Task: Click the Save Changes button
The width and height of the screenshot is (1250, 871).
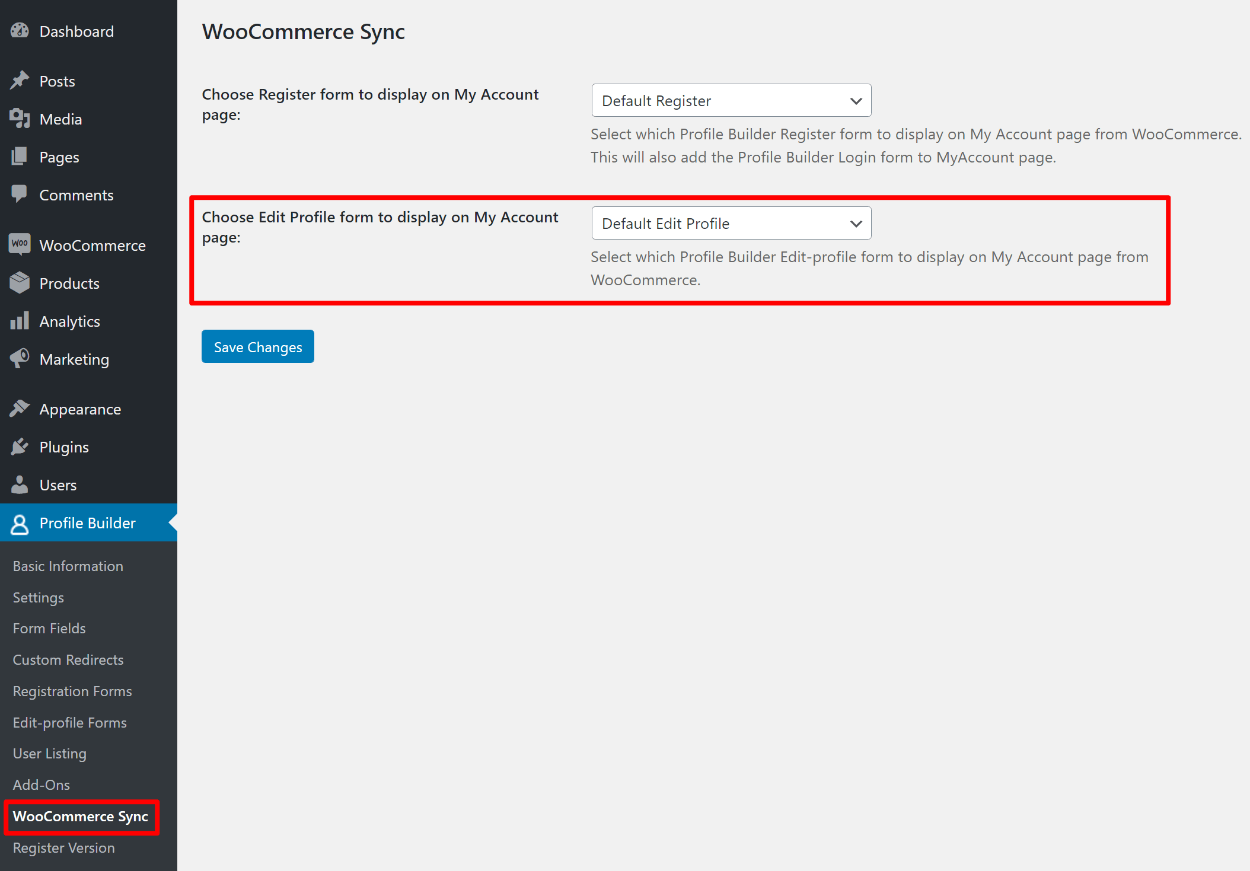Action: (x=258, y=347)
